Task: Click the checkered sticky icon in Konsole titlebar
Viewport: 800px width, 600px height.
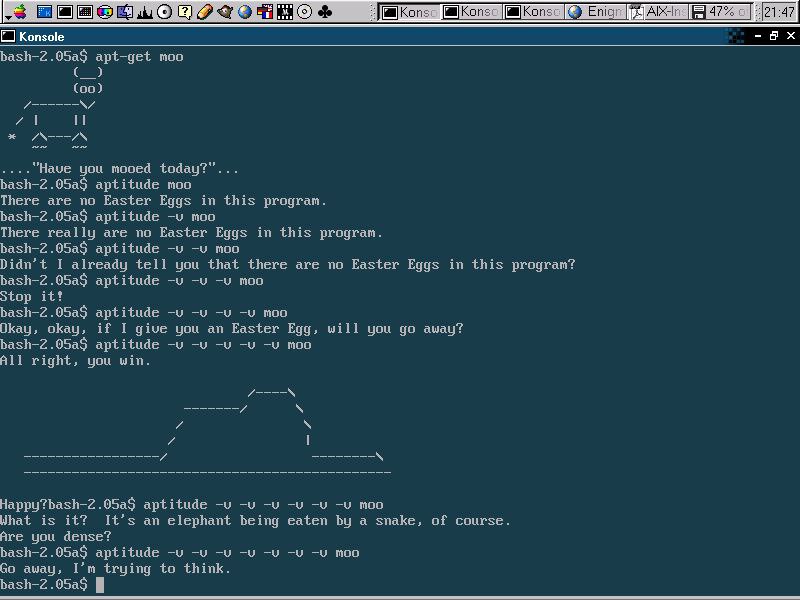Action: [x=735, y=36]
